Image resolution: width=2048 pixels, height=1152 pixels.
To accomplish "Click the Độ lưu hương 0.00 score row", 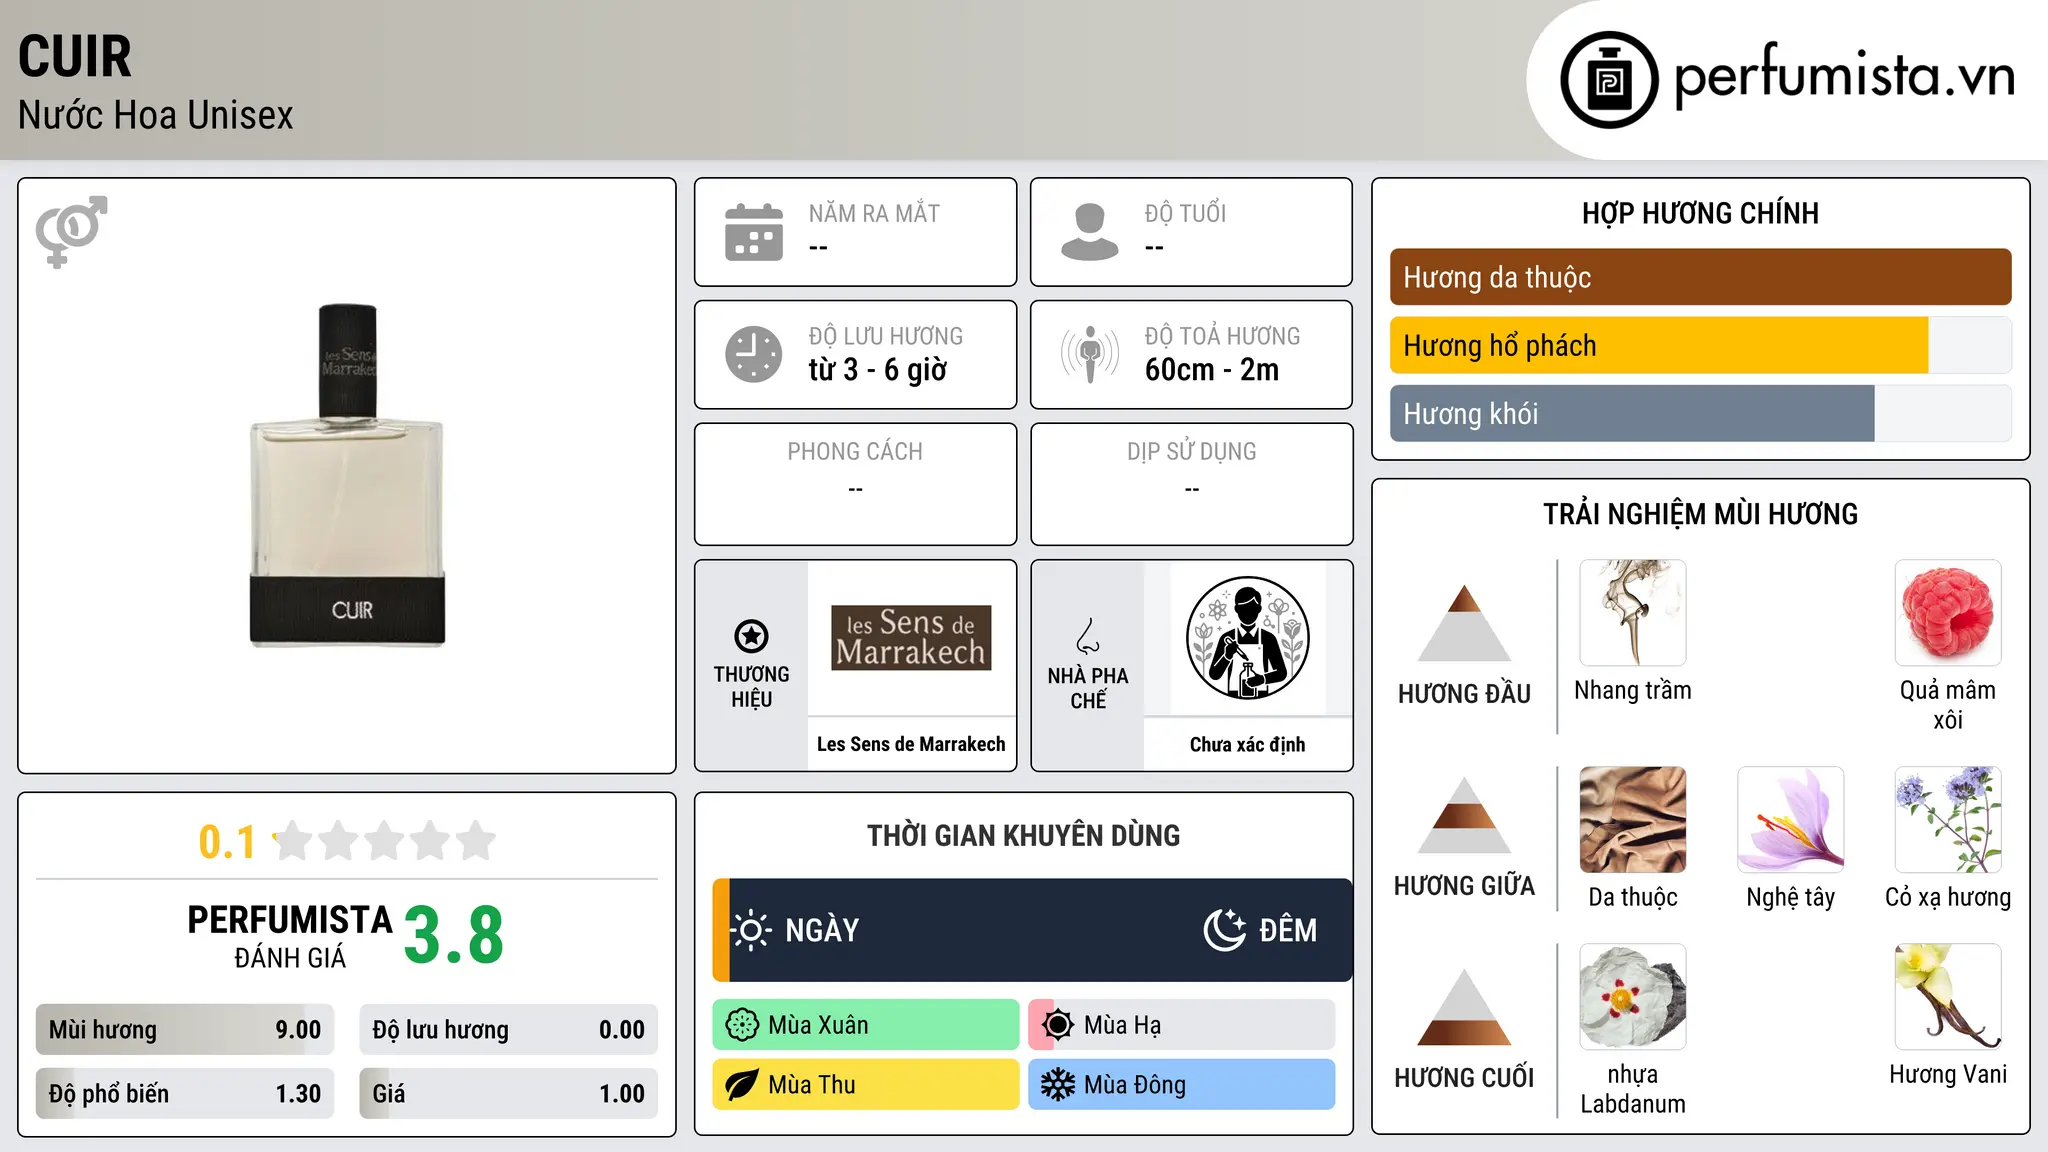I will (x=509, y=1030).
